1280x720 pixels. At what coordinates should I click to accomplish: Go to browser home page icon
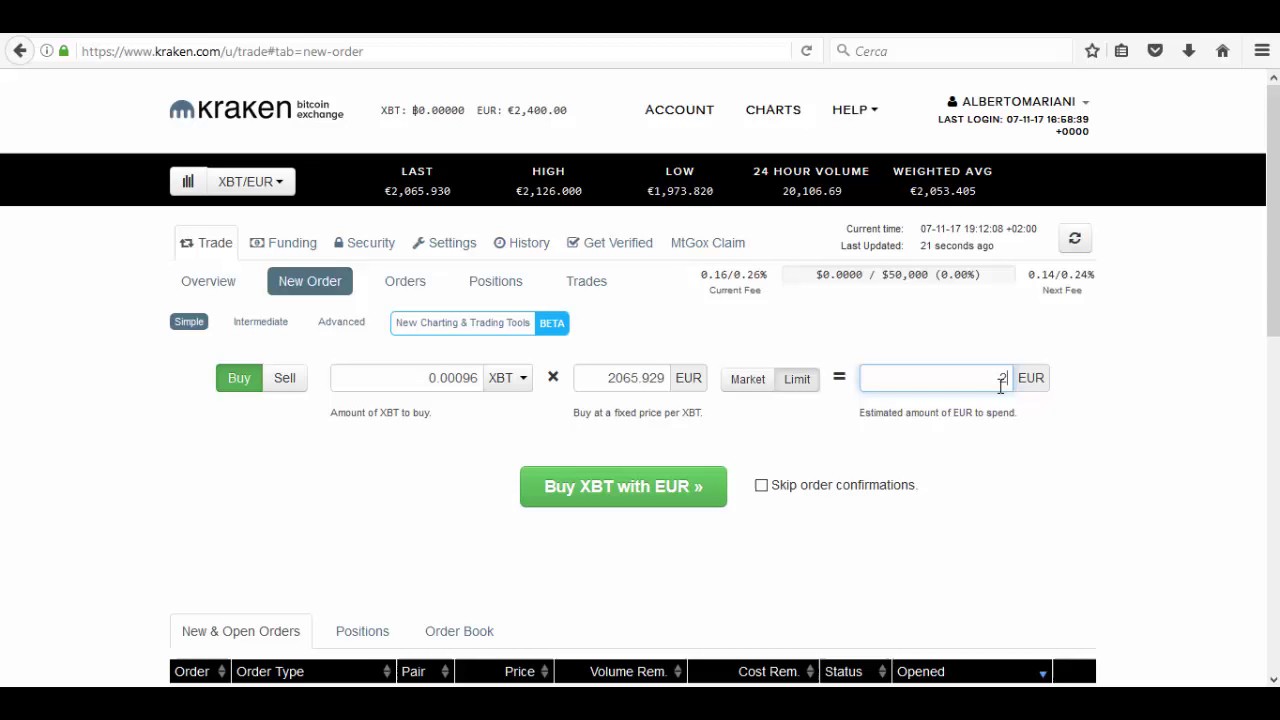(x=1222, y=51)
